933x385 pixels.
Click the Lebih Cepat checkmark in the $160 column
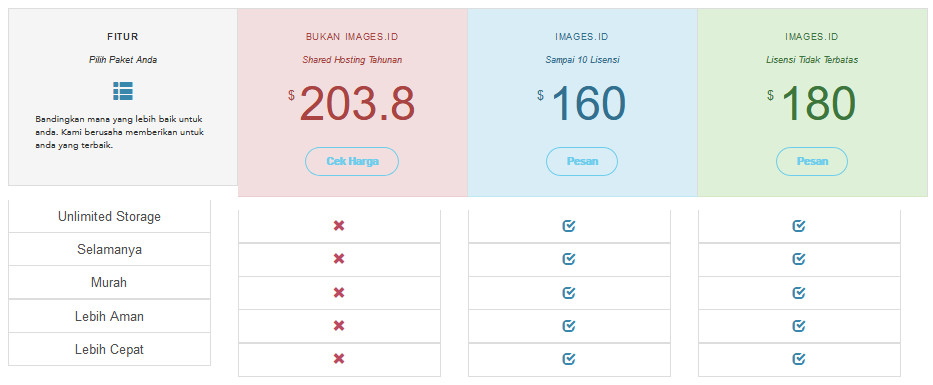(569, 359)
